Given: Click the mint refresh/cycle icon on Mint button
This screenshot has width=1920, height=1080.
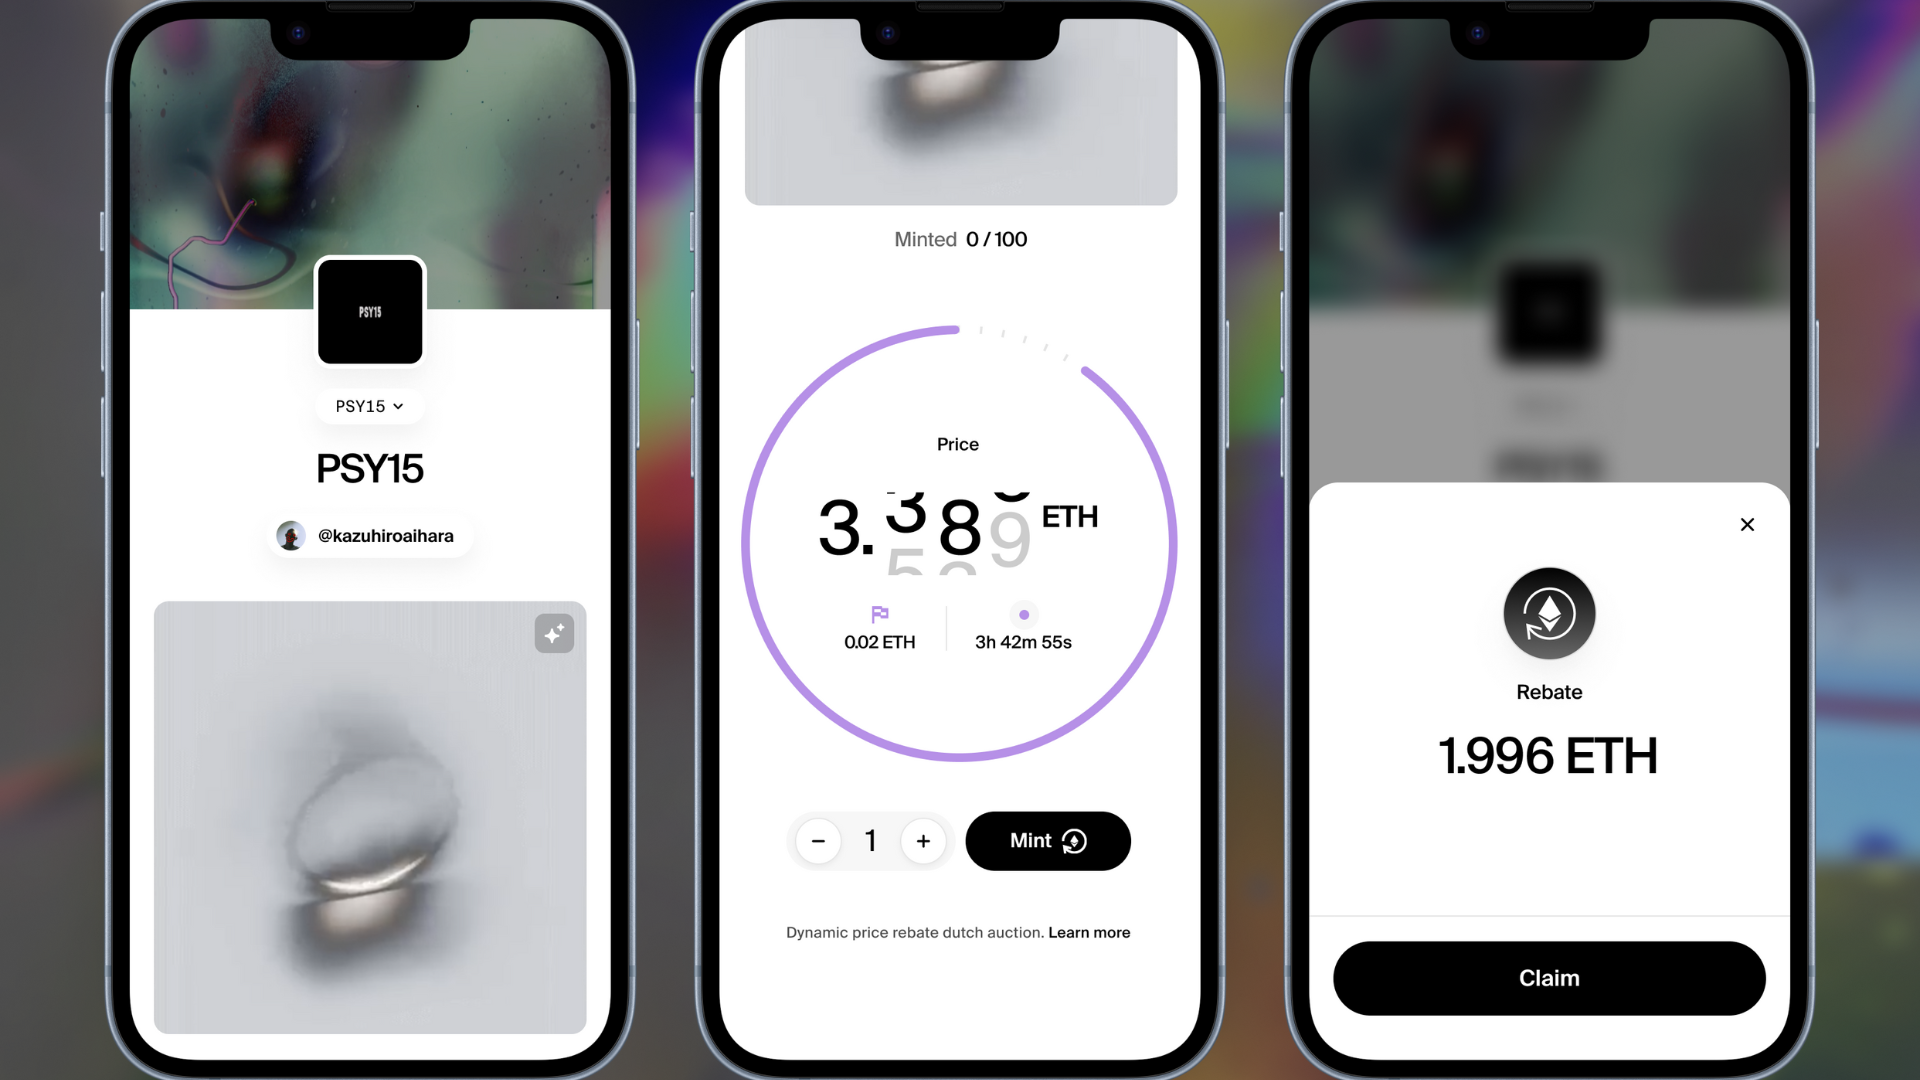Looking at the screenshot, I should [x=1075, y=841].
